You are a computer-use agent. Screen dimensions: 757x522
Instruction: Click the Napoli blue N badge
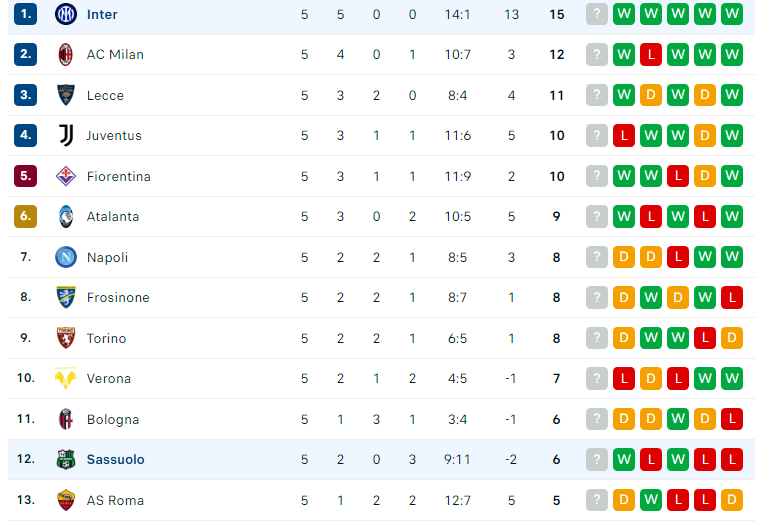pyautogui.click(x=66, y=257)
